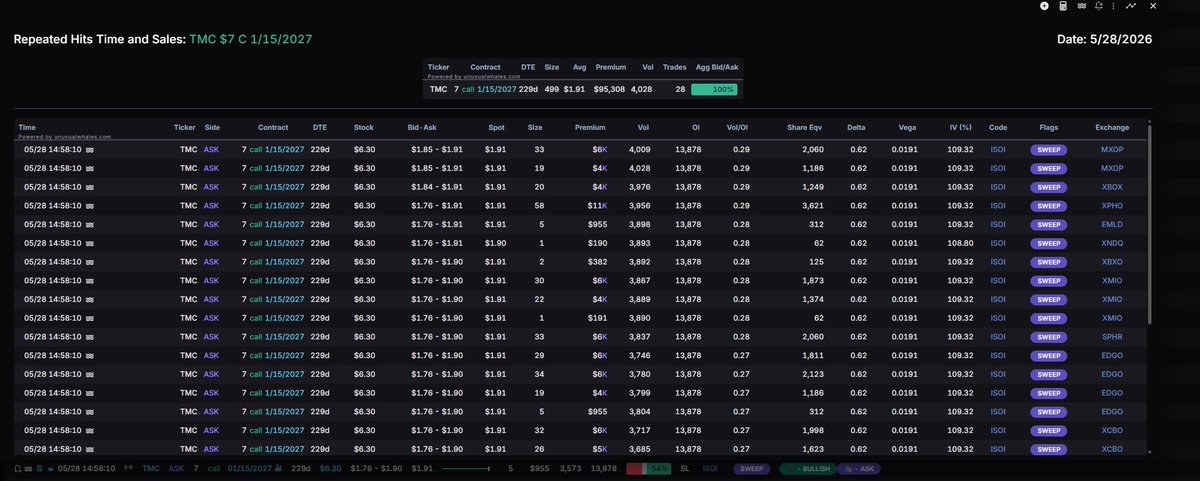Click flow icon beside time in 3,746 volume row
This screenshot has height=481, width=1200.
(x=90, y=354)
